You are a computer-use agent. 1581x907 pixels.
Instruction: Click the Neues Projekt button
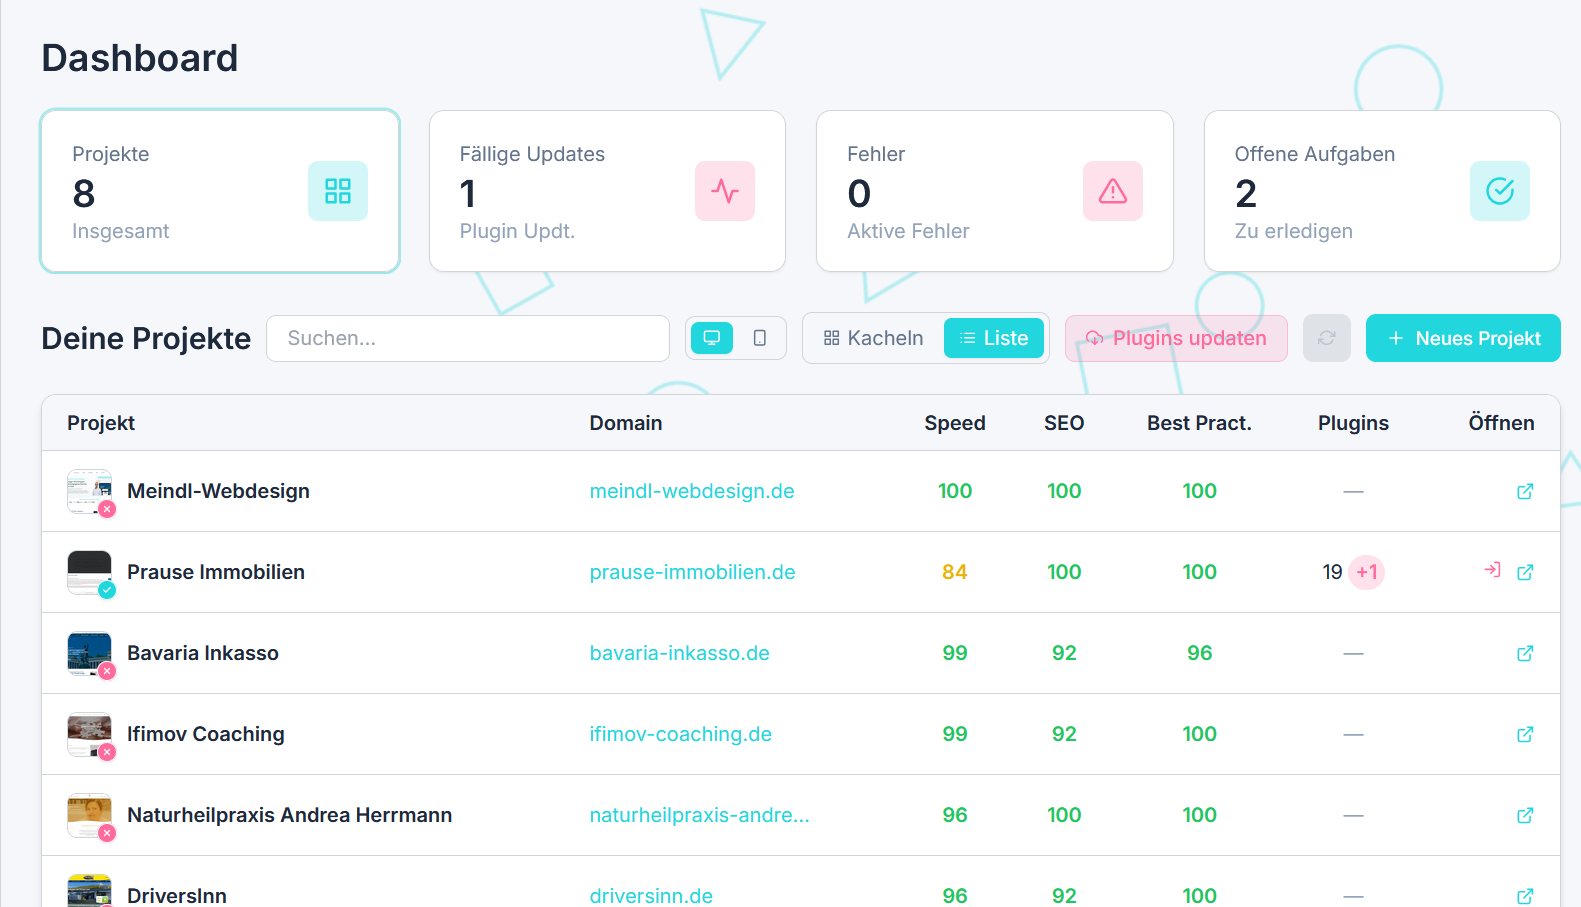1462,338
